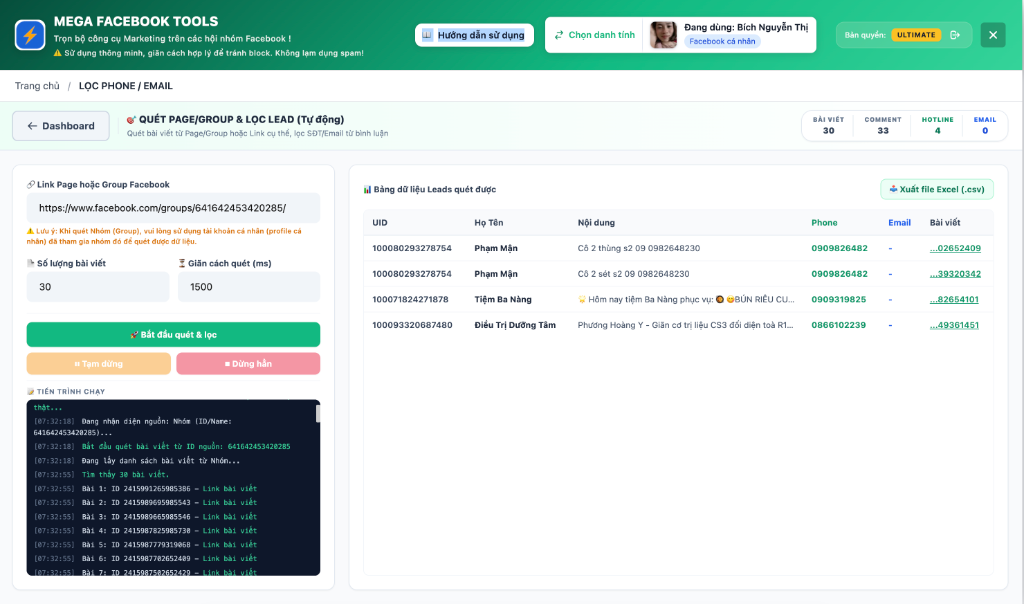Open Link bài viết for Bài 6
This screenshot has width=1024, height=604.
(x=230, y=559)
